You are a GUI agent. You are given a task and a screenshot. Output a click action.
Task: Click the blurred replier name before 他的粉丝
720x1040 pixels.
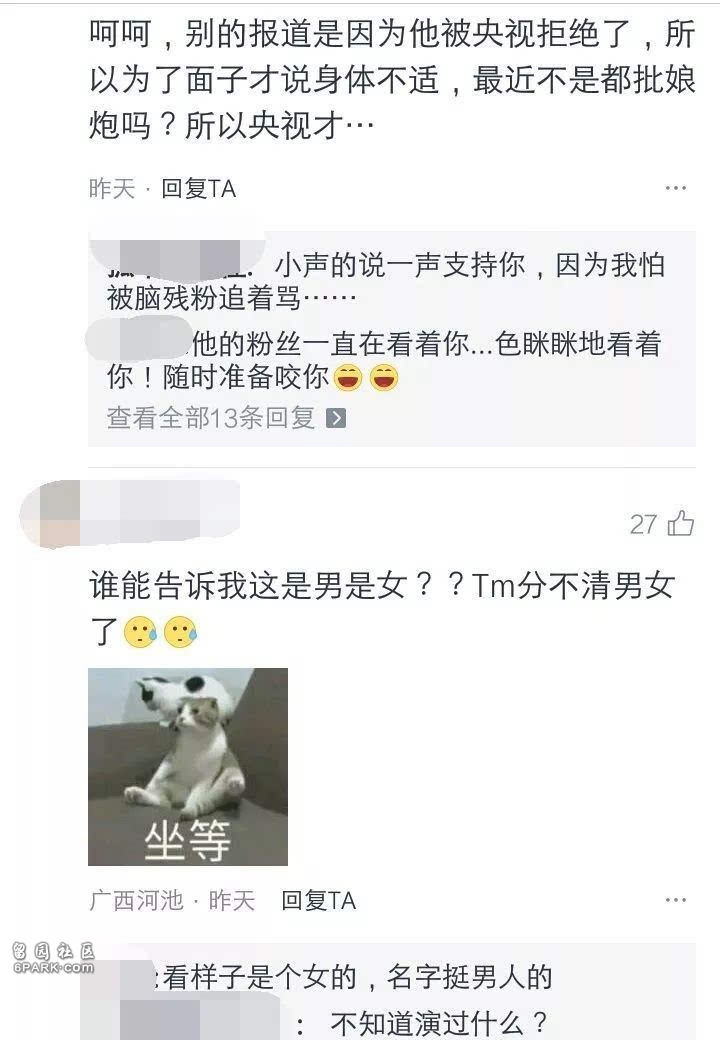(139, 339)
